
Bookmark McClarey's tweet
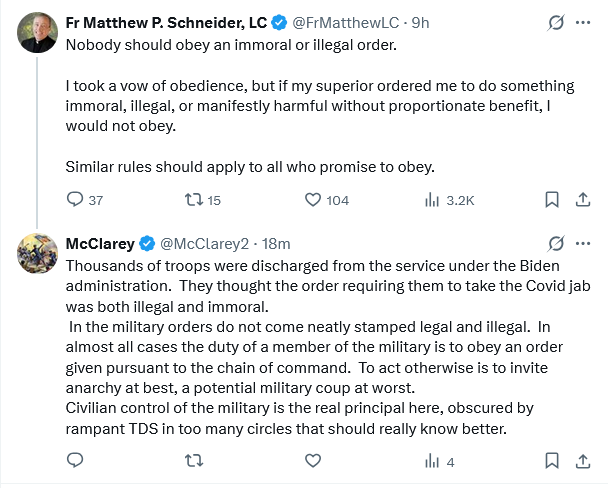[551, 461]
